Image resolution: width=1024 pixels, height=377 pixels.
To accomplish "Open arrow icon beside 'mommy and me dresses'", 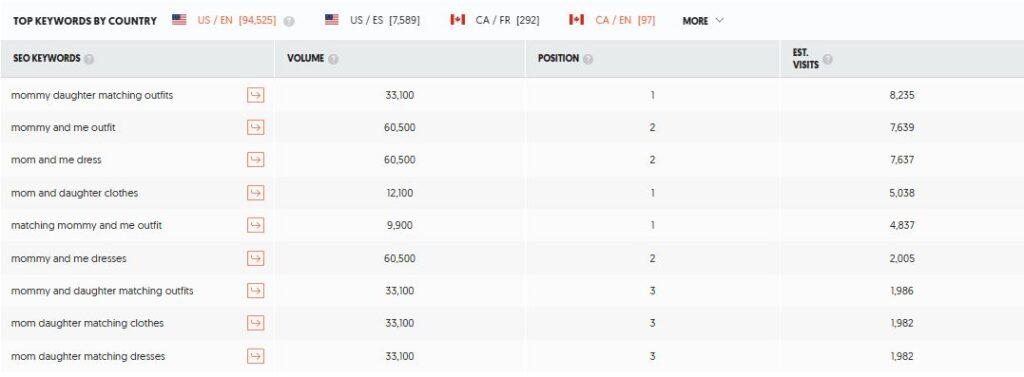I will click(x=255, y=258).
